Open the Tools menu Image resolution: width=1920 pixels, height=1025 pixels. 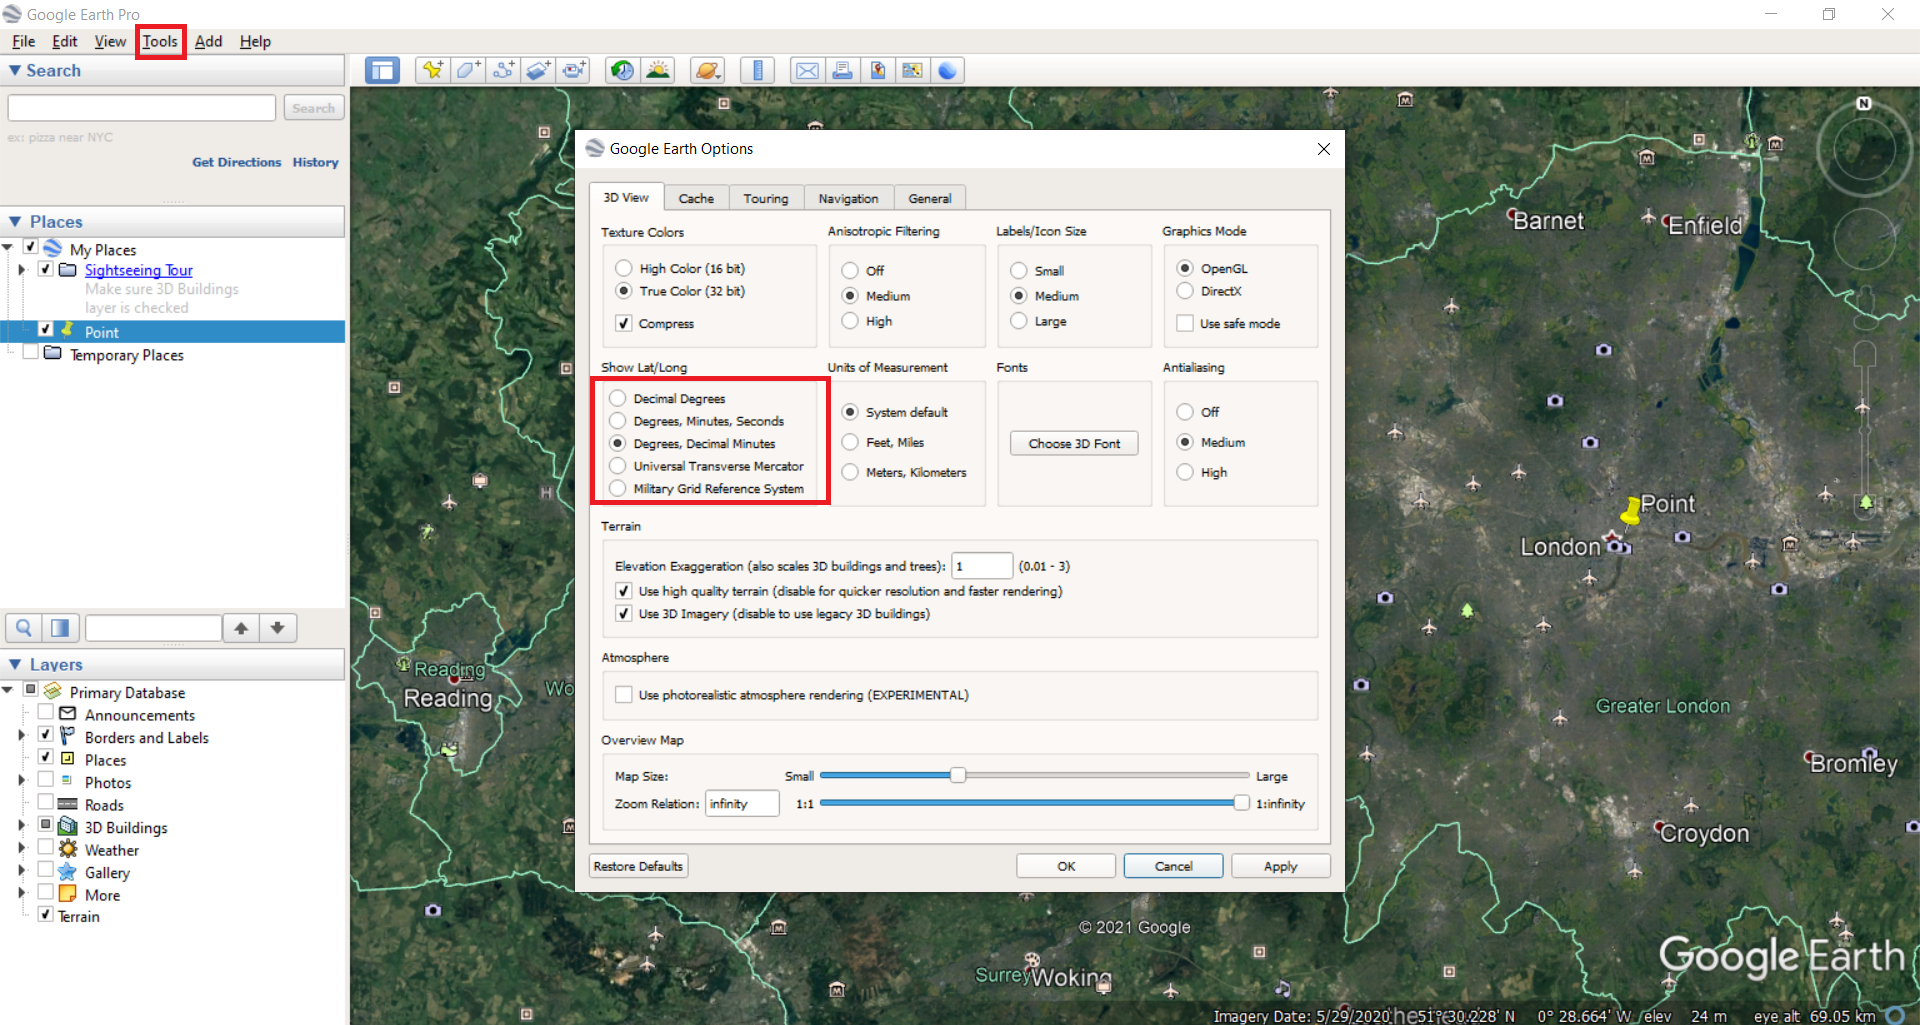coord(160,41)
